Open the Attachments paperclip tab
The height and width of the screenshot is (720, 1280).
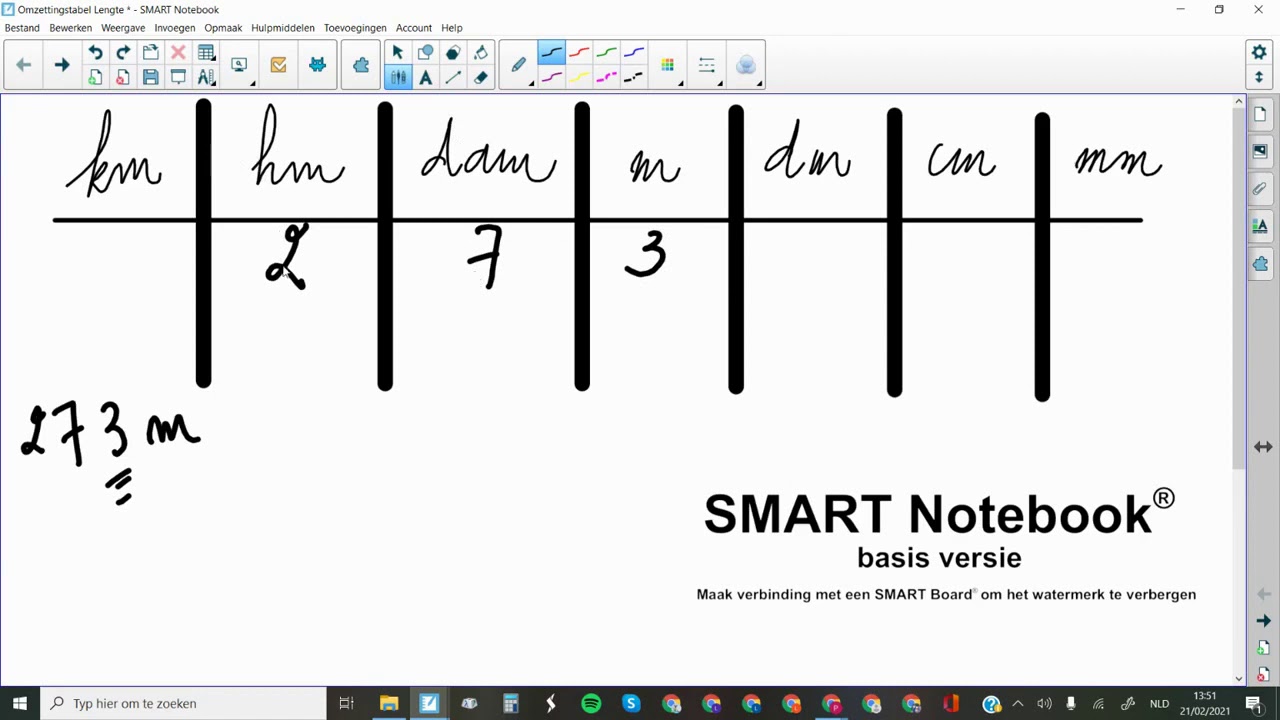pos(1260,188)
